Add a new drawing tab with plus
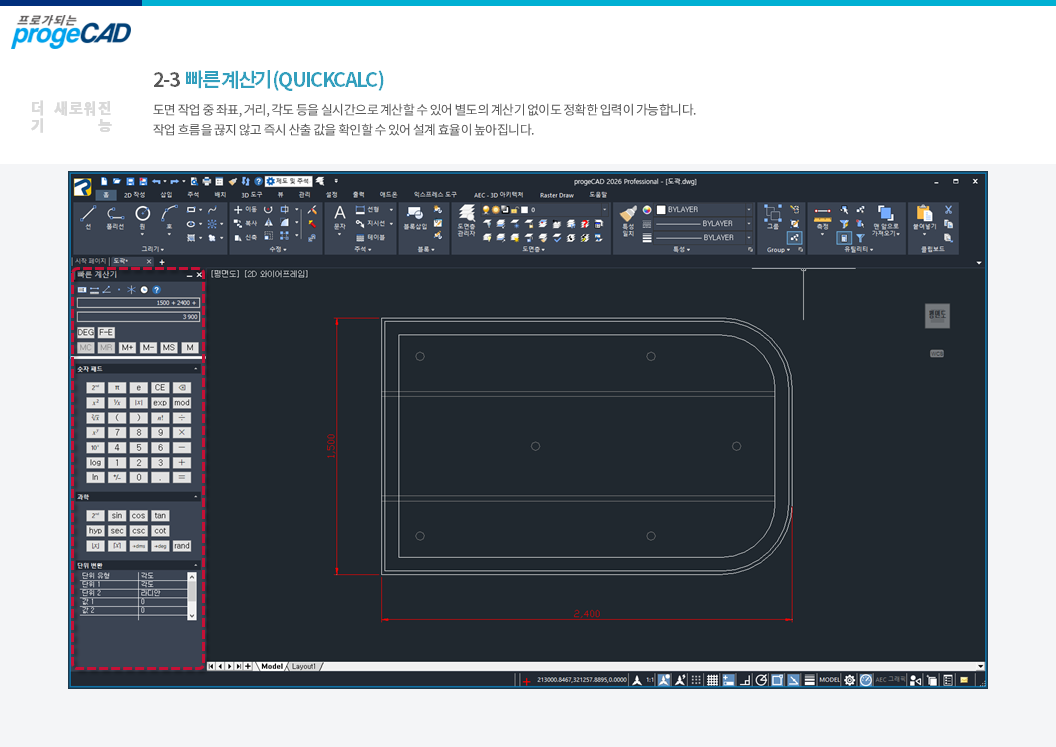 [162, 261]
